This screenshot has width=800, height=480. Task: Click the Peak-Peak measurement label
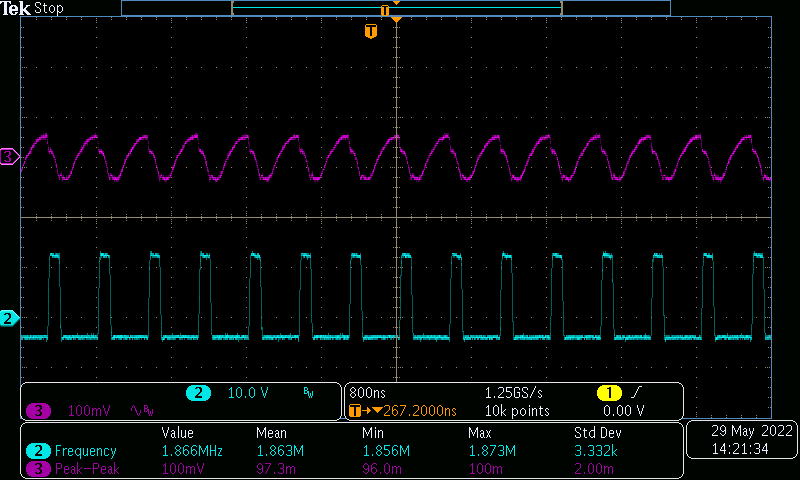[87, 468]
